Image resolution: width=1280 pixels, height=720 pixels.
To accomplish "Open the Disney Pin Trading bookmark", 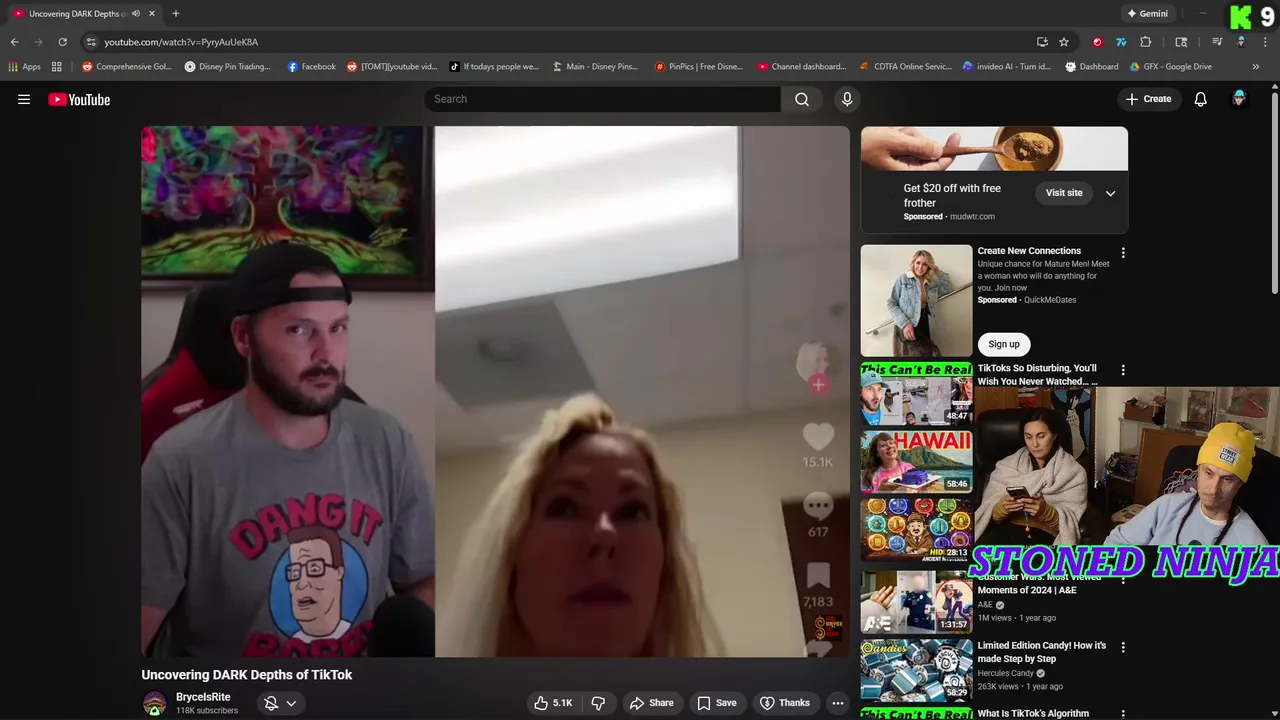I will [x=228, y=67].
